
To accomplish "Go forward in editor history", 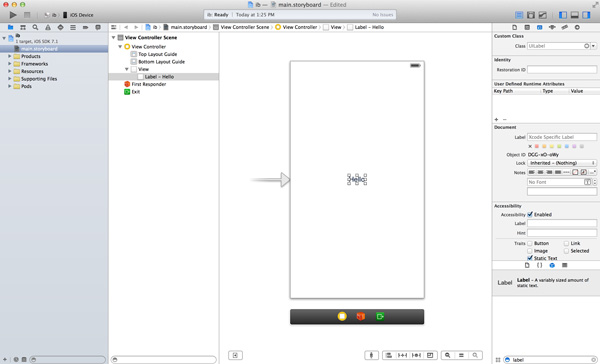I will click(x=135, y=27).
